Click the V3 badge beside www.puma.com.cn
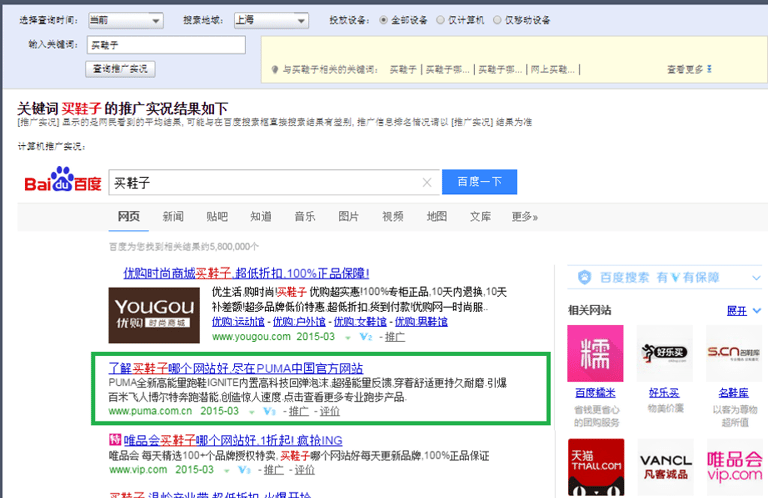 (269, 411)
